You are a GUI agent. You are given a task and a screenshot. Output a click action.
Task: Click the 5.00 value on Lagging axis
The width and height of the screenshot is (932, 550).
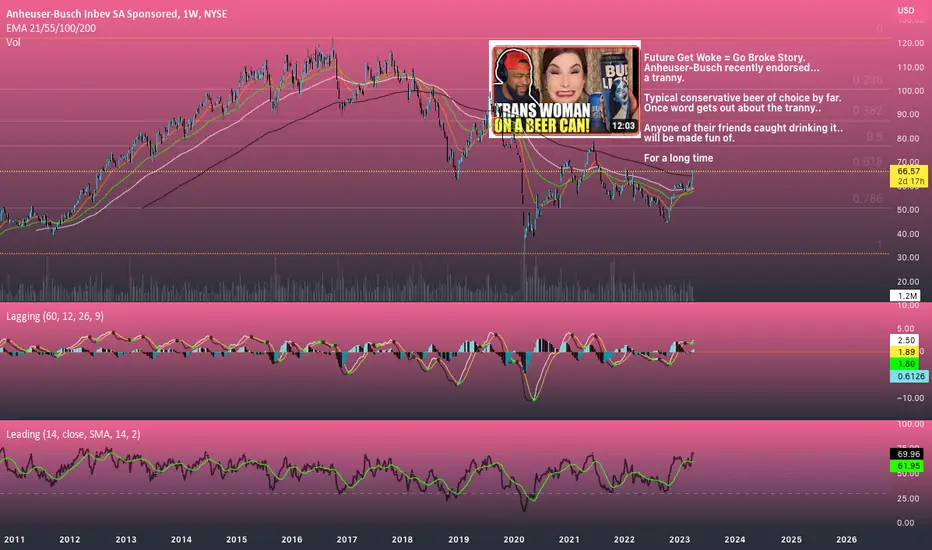click(x=906, y=328)
